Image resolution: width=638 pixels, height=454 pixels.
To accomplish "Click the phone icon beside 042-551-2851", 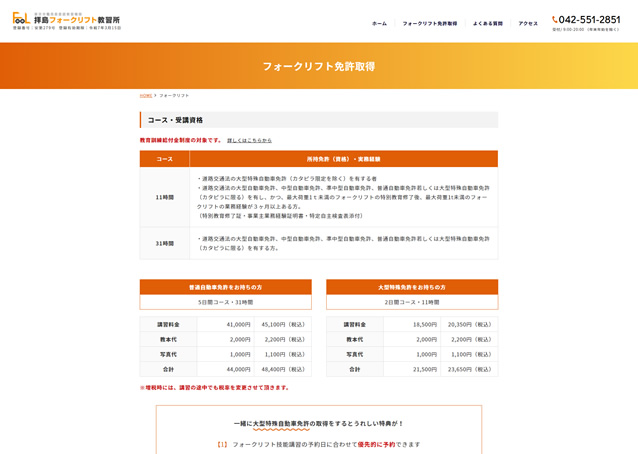I will [x=555, y=20].
